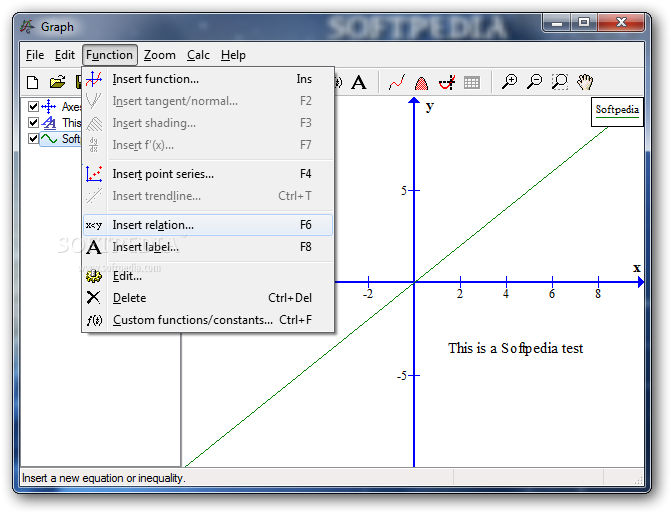Choose Edit... in Function menu
The height and width of the screenshot is (514, 672).
point(208,276)
